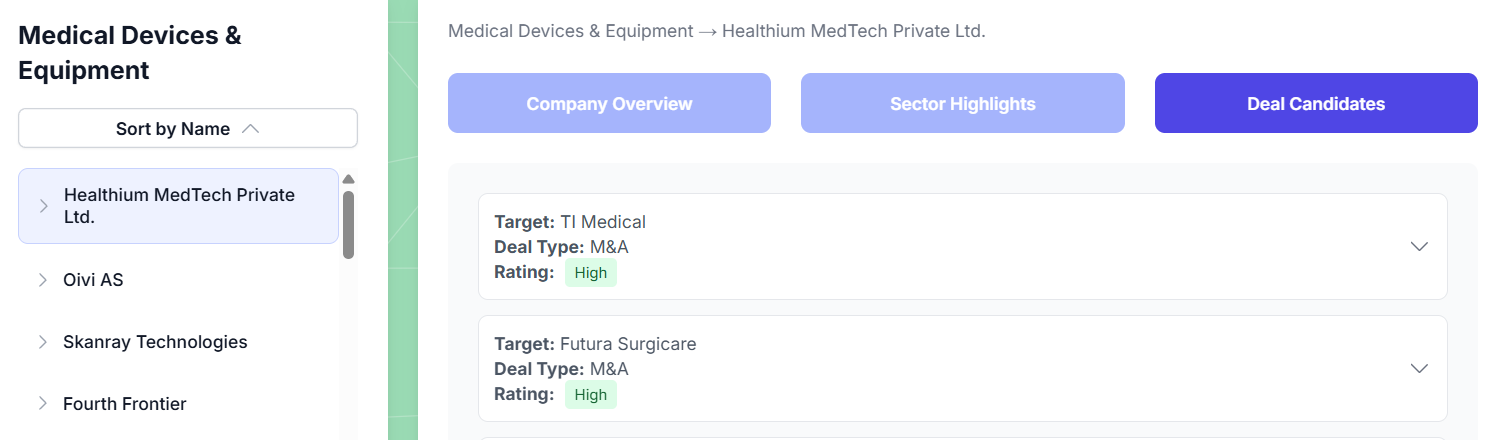Click the scrollbar up arrow
The height and width of the screenshot is (440, 1492).
coord(348,180)
